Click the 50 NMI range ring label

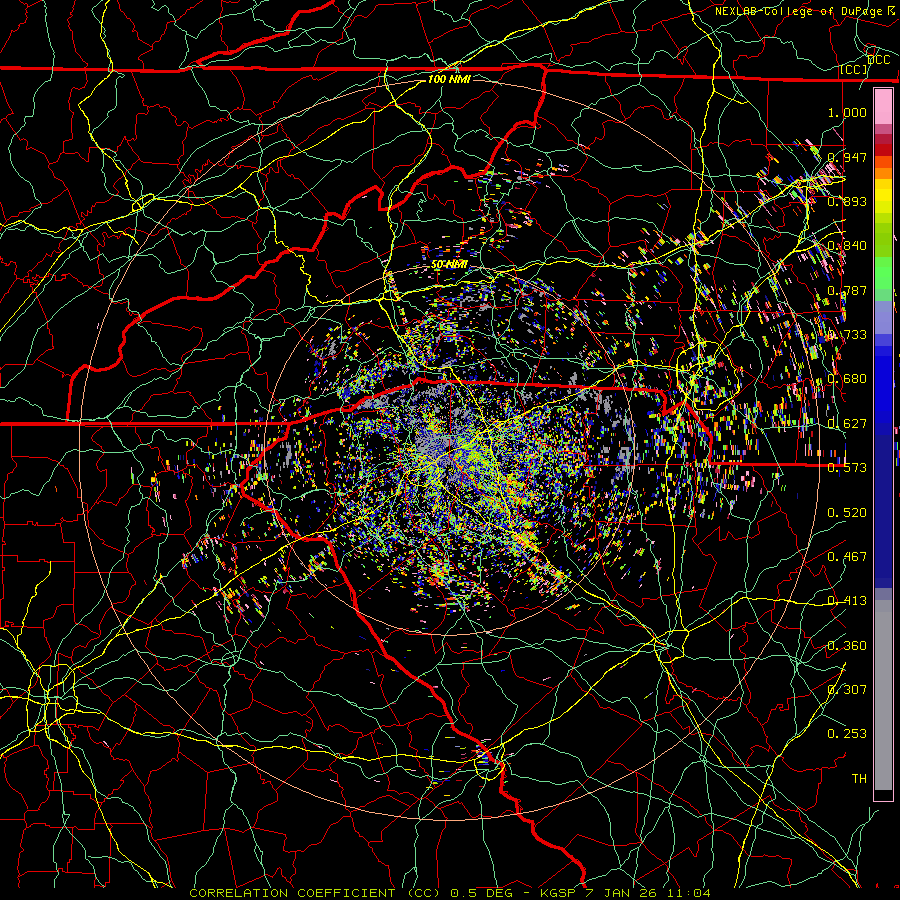point(449,265)
